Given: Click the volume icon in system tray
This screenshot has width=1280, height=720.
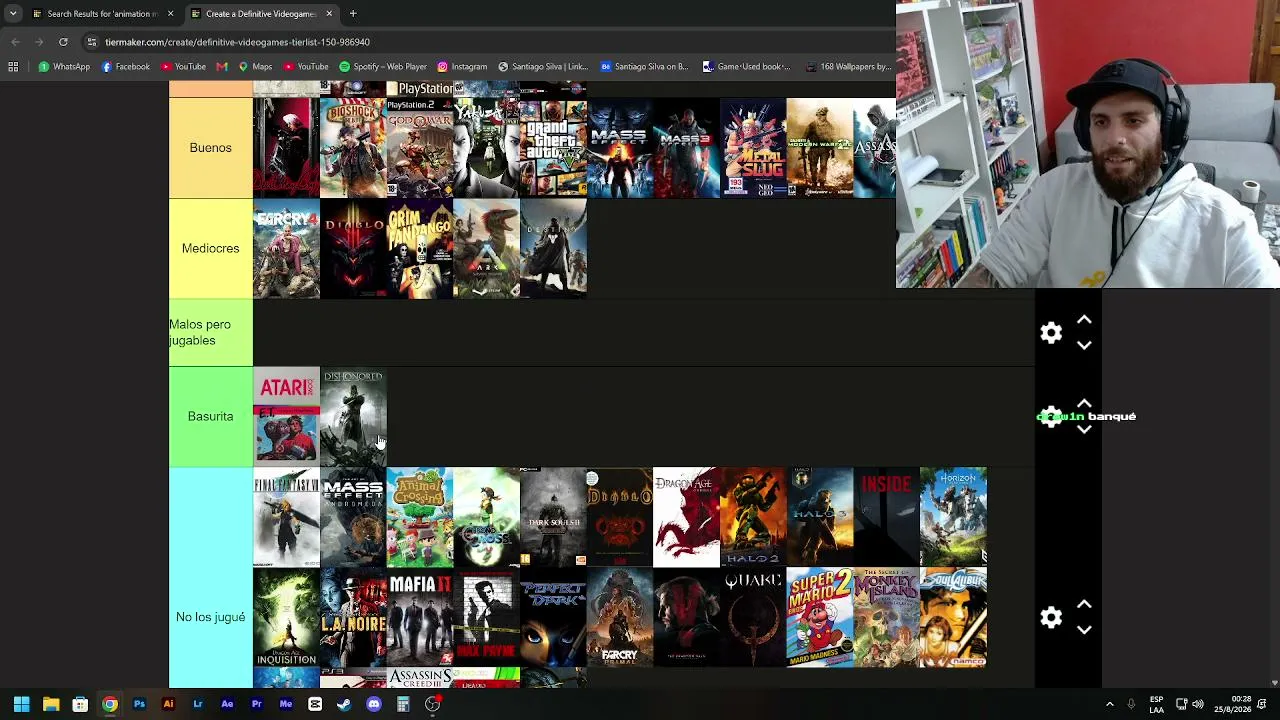Looking at the screenshot, I should 1198,704.
